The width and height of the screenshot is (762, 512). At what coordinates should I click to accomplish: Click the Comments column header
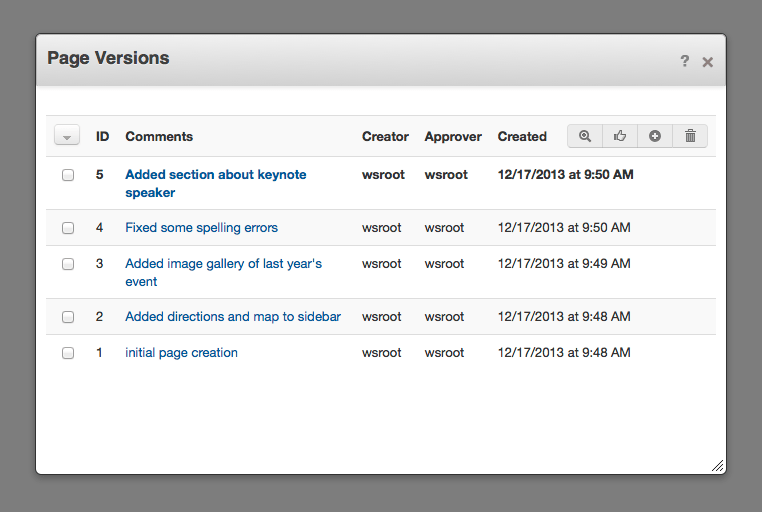point(159,137)
